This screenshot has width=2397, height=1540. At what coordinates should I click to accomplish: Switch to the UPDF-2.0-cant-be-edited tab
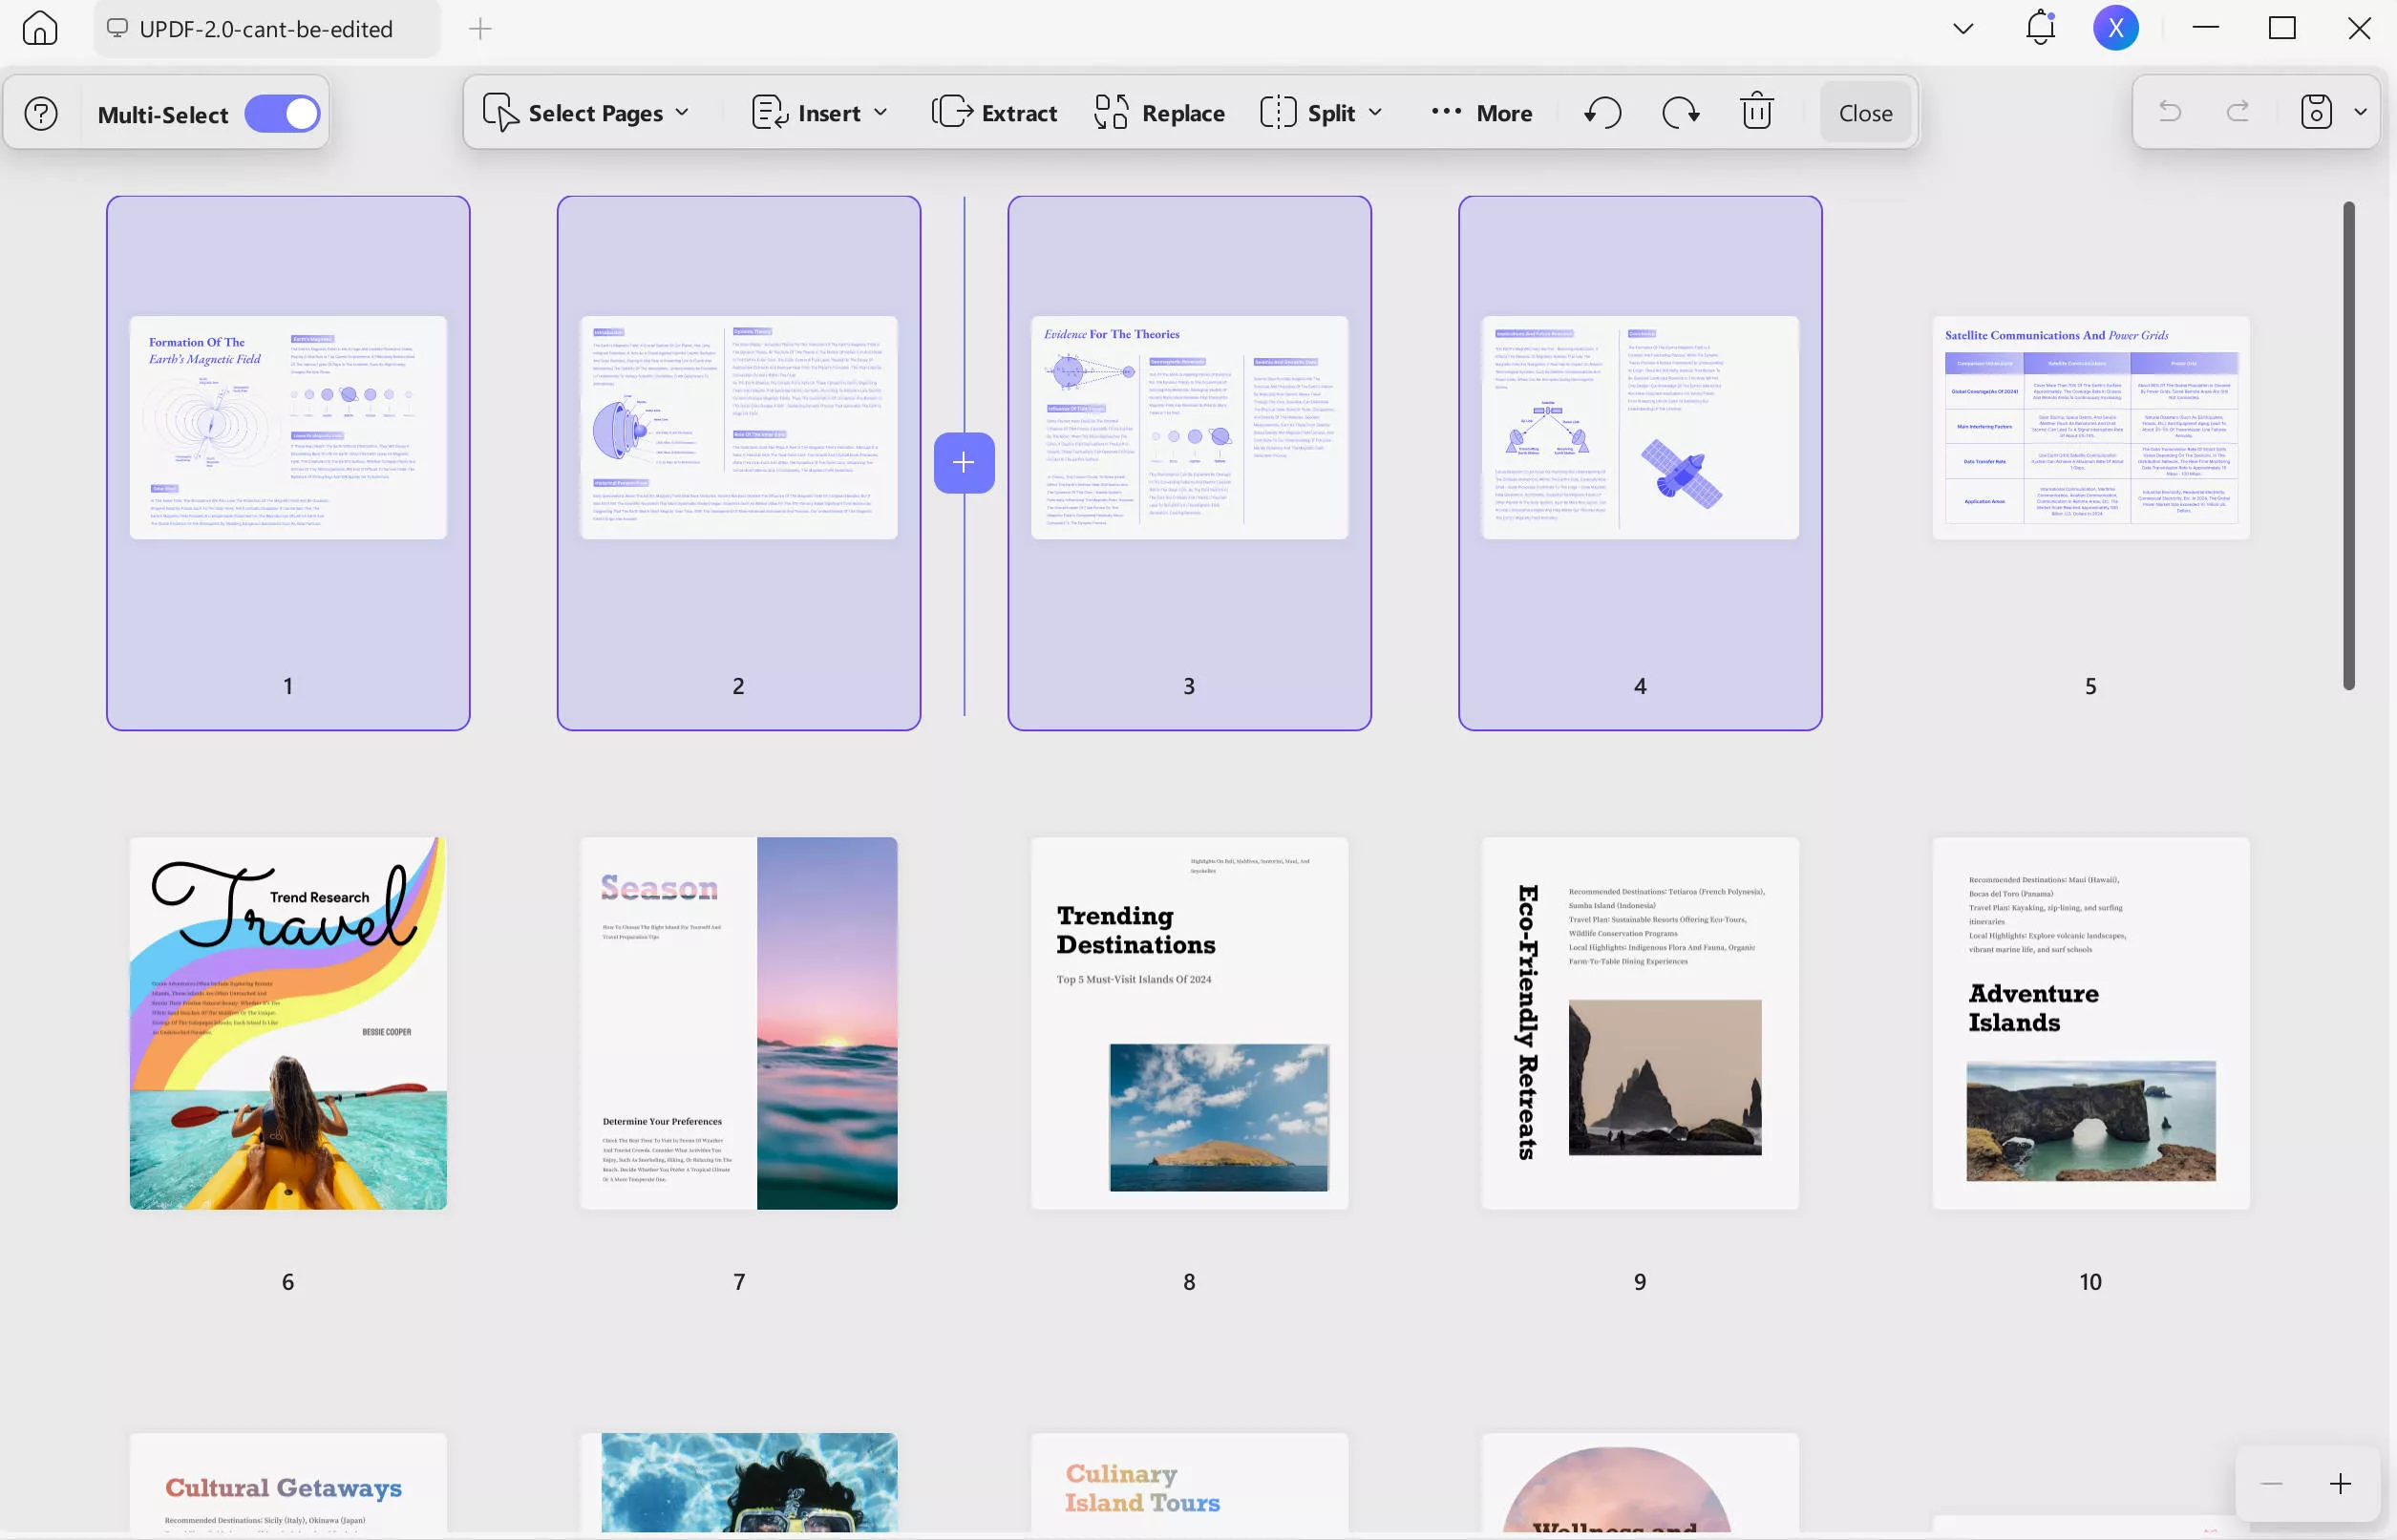click(x=265, y=29)
